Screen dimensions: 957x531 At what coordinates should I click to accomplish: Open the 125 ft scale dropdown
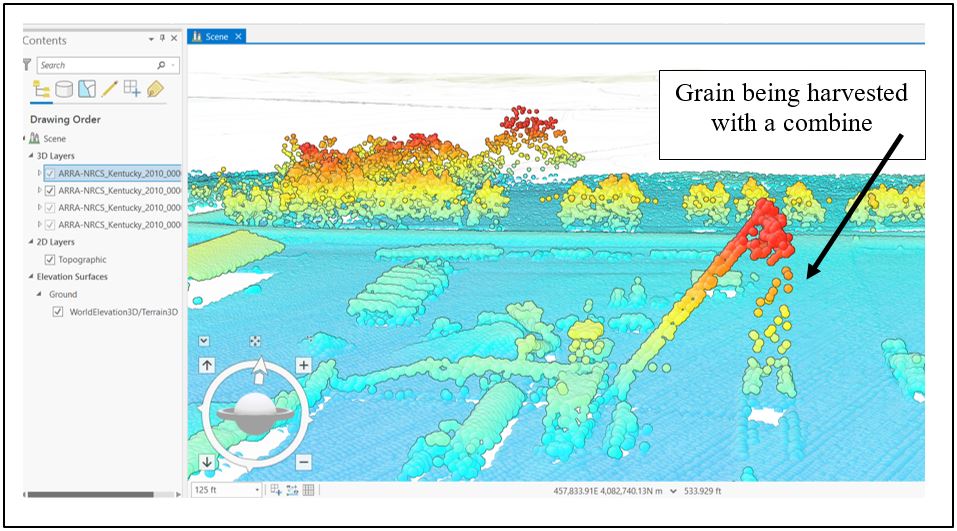[x=257, y=490]
